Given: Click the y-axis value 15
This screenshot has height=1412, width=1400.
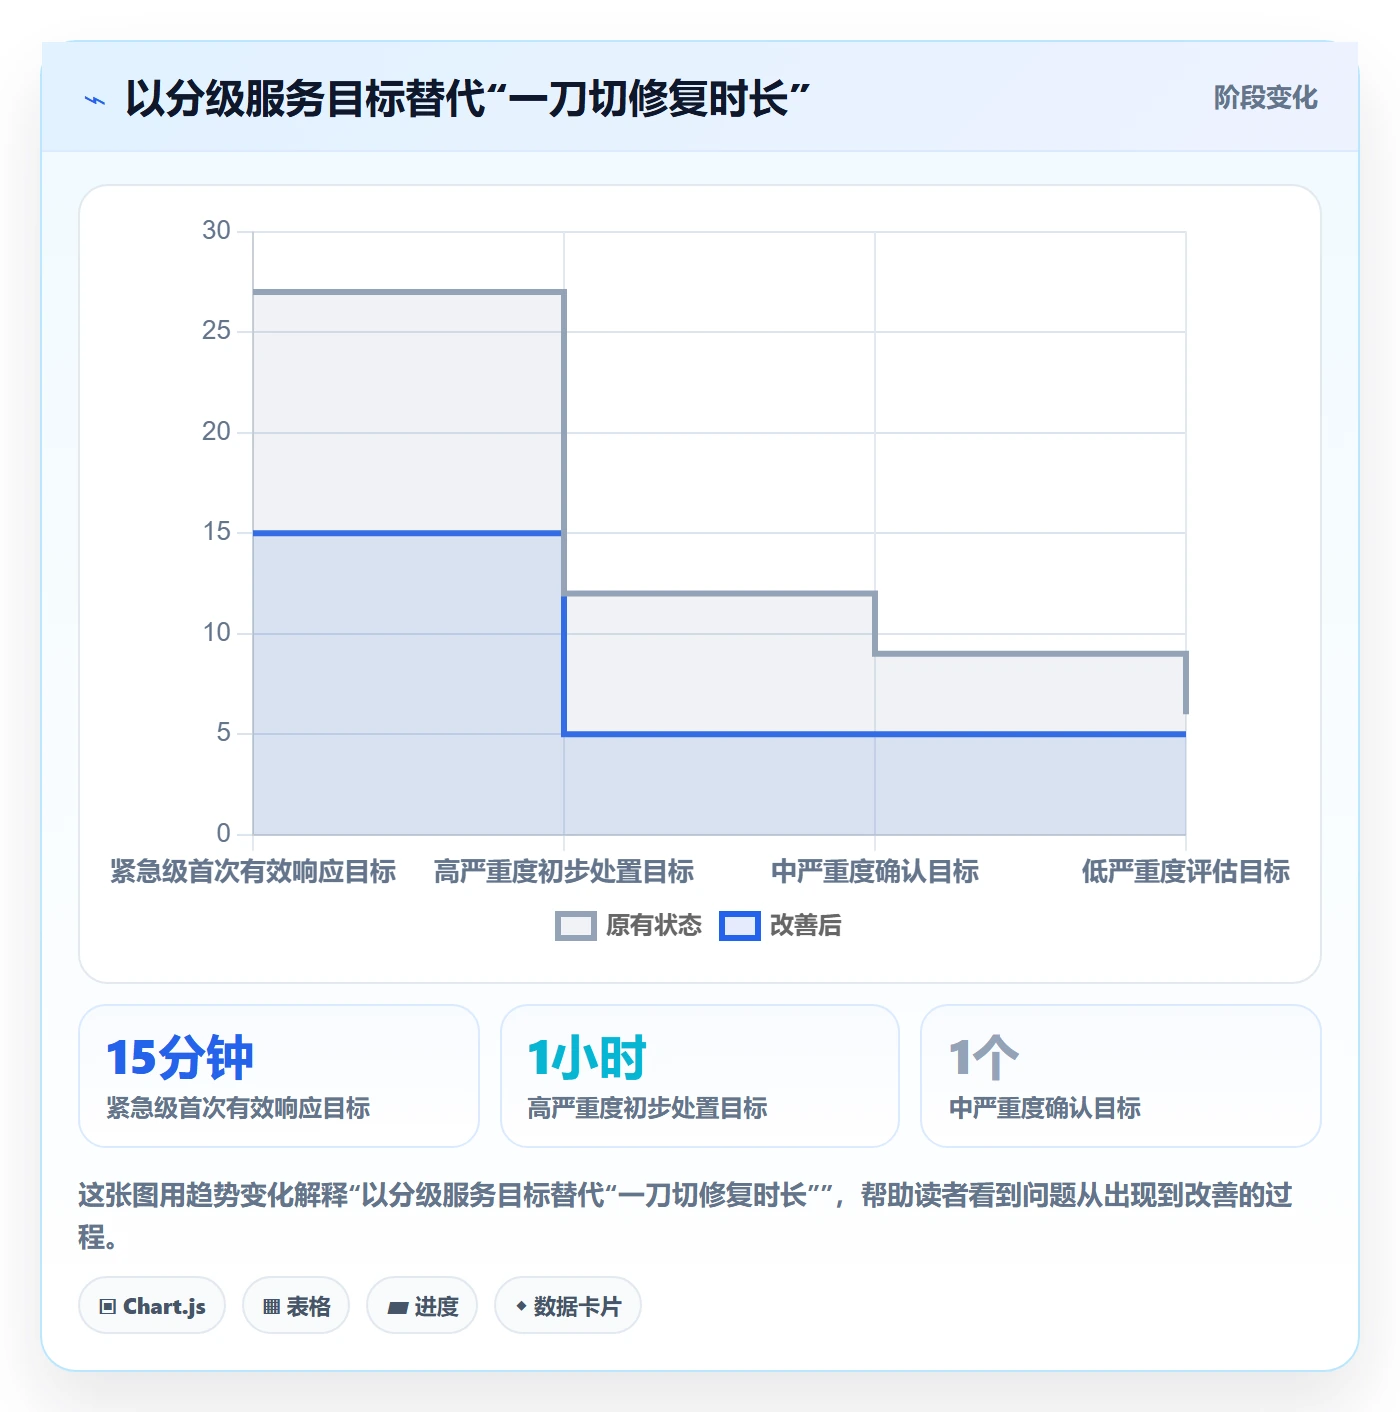Looking at the screenshot, I should point(216,532).
